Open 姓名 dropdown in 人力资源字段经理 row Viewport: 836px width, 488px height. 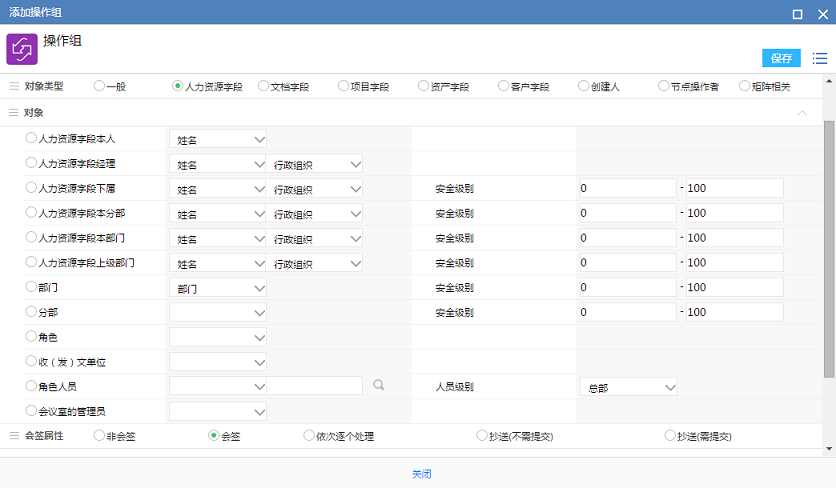218,164
